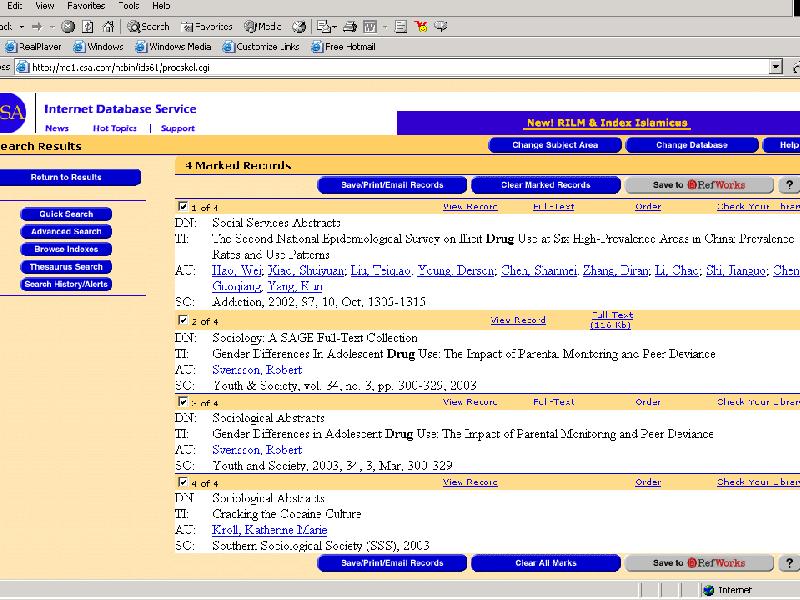Click the Internet zone icon in the status bar
This screenshot has height=600, width=800.
point(708,590)
